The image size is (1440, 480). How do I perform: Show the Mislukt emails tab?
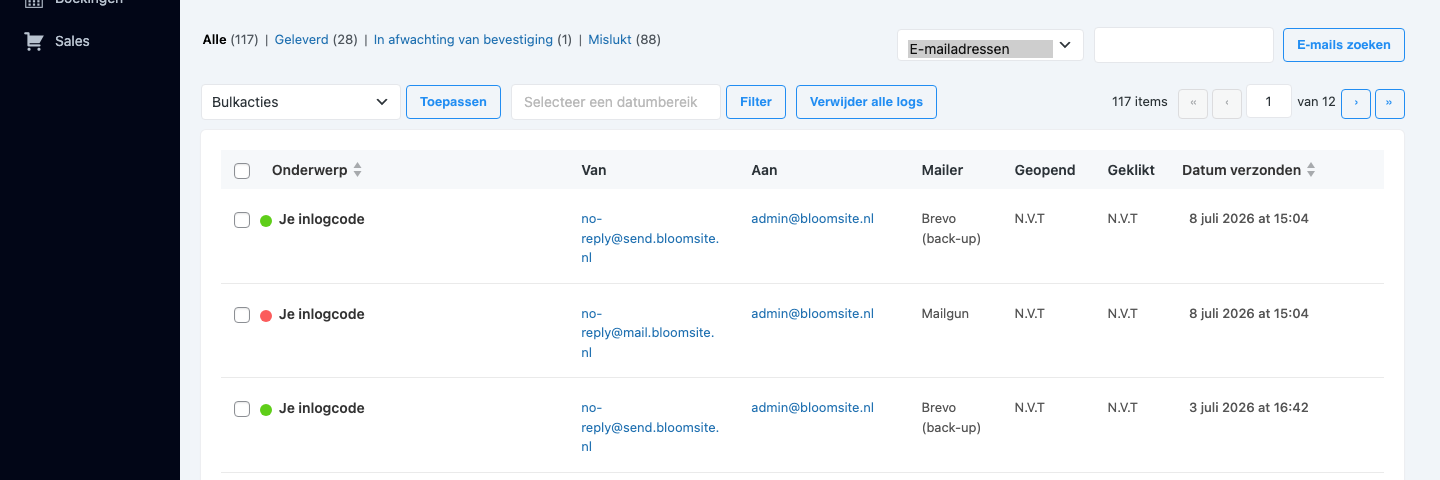(x=610, y=40)
